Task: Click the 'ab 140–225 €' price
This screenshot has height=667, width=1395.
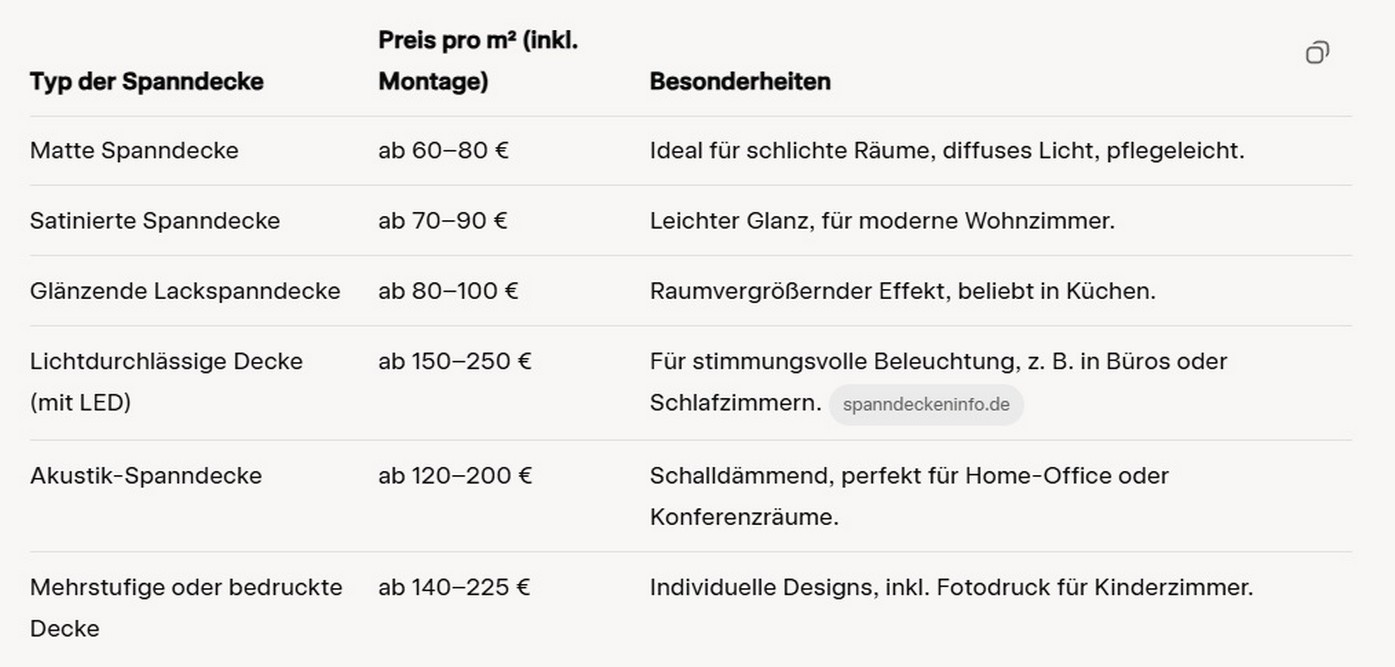Action: [x=454, y=587]
